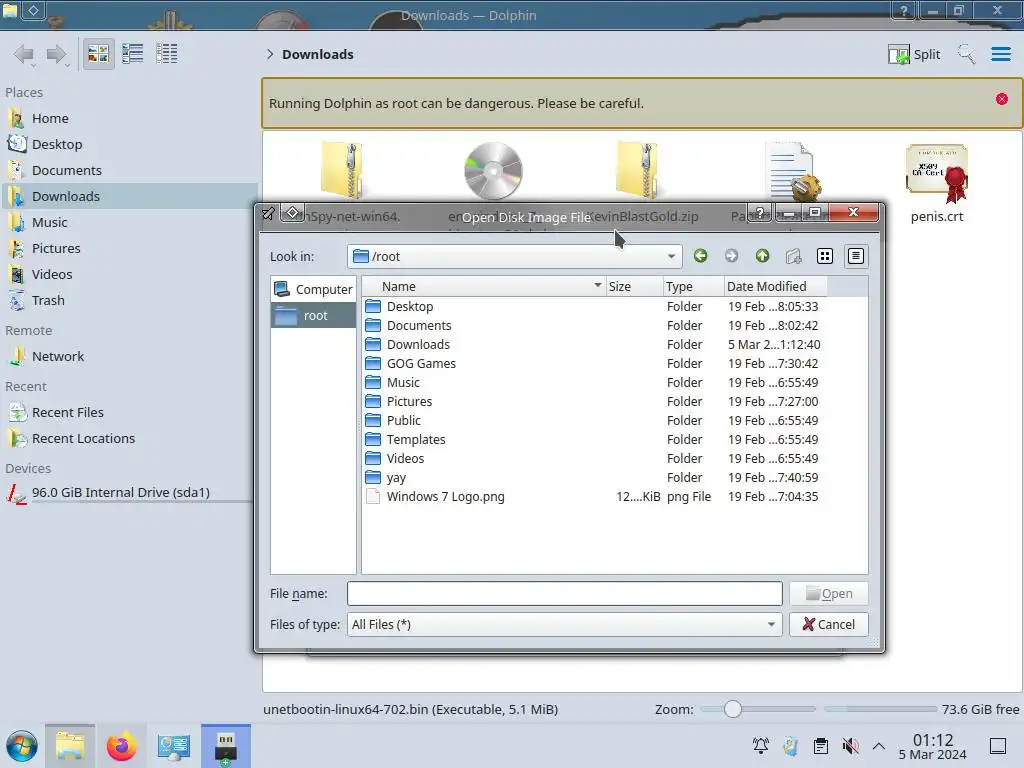This screenshot has height=768, width=1024.
Task: Select root in dialog sidebar
Action: click(x=313, y=315)
